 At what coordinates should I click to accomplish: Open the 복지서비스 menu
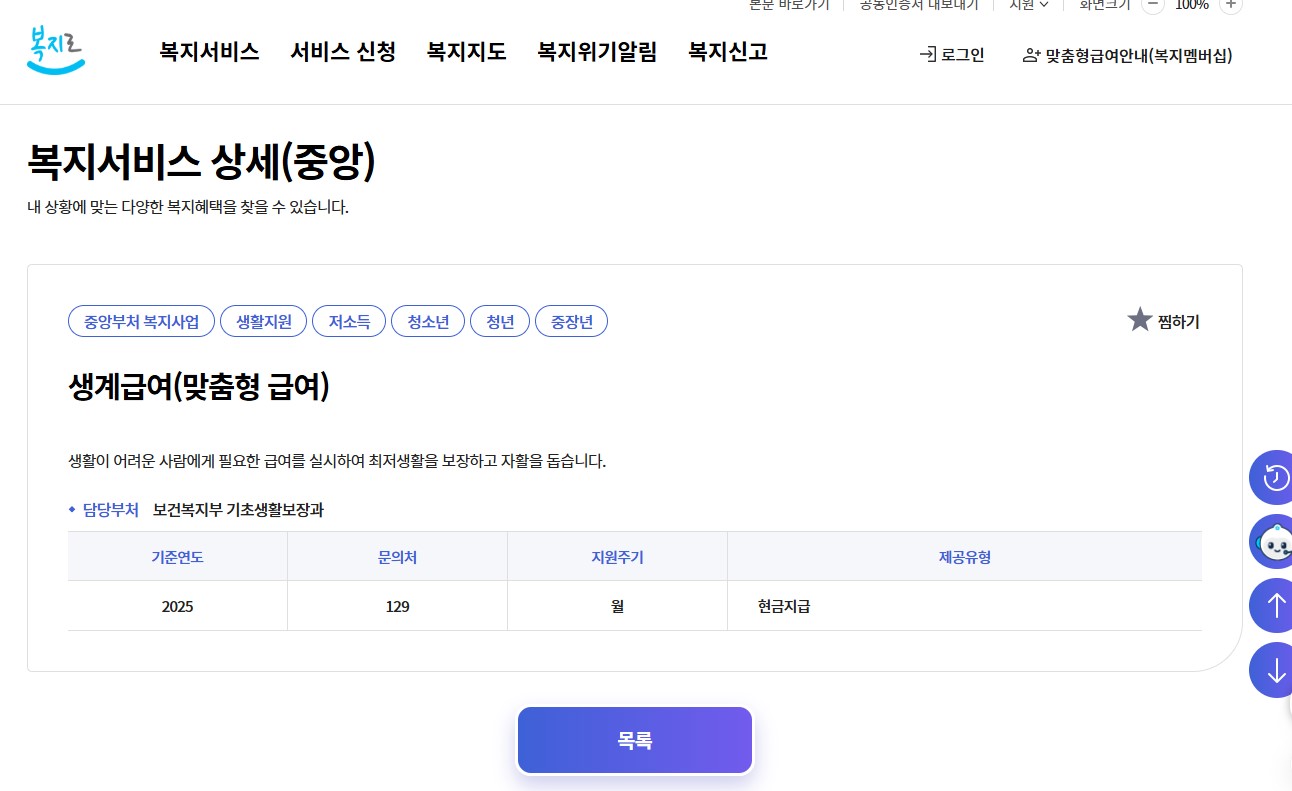point(209,52)
